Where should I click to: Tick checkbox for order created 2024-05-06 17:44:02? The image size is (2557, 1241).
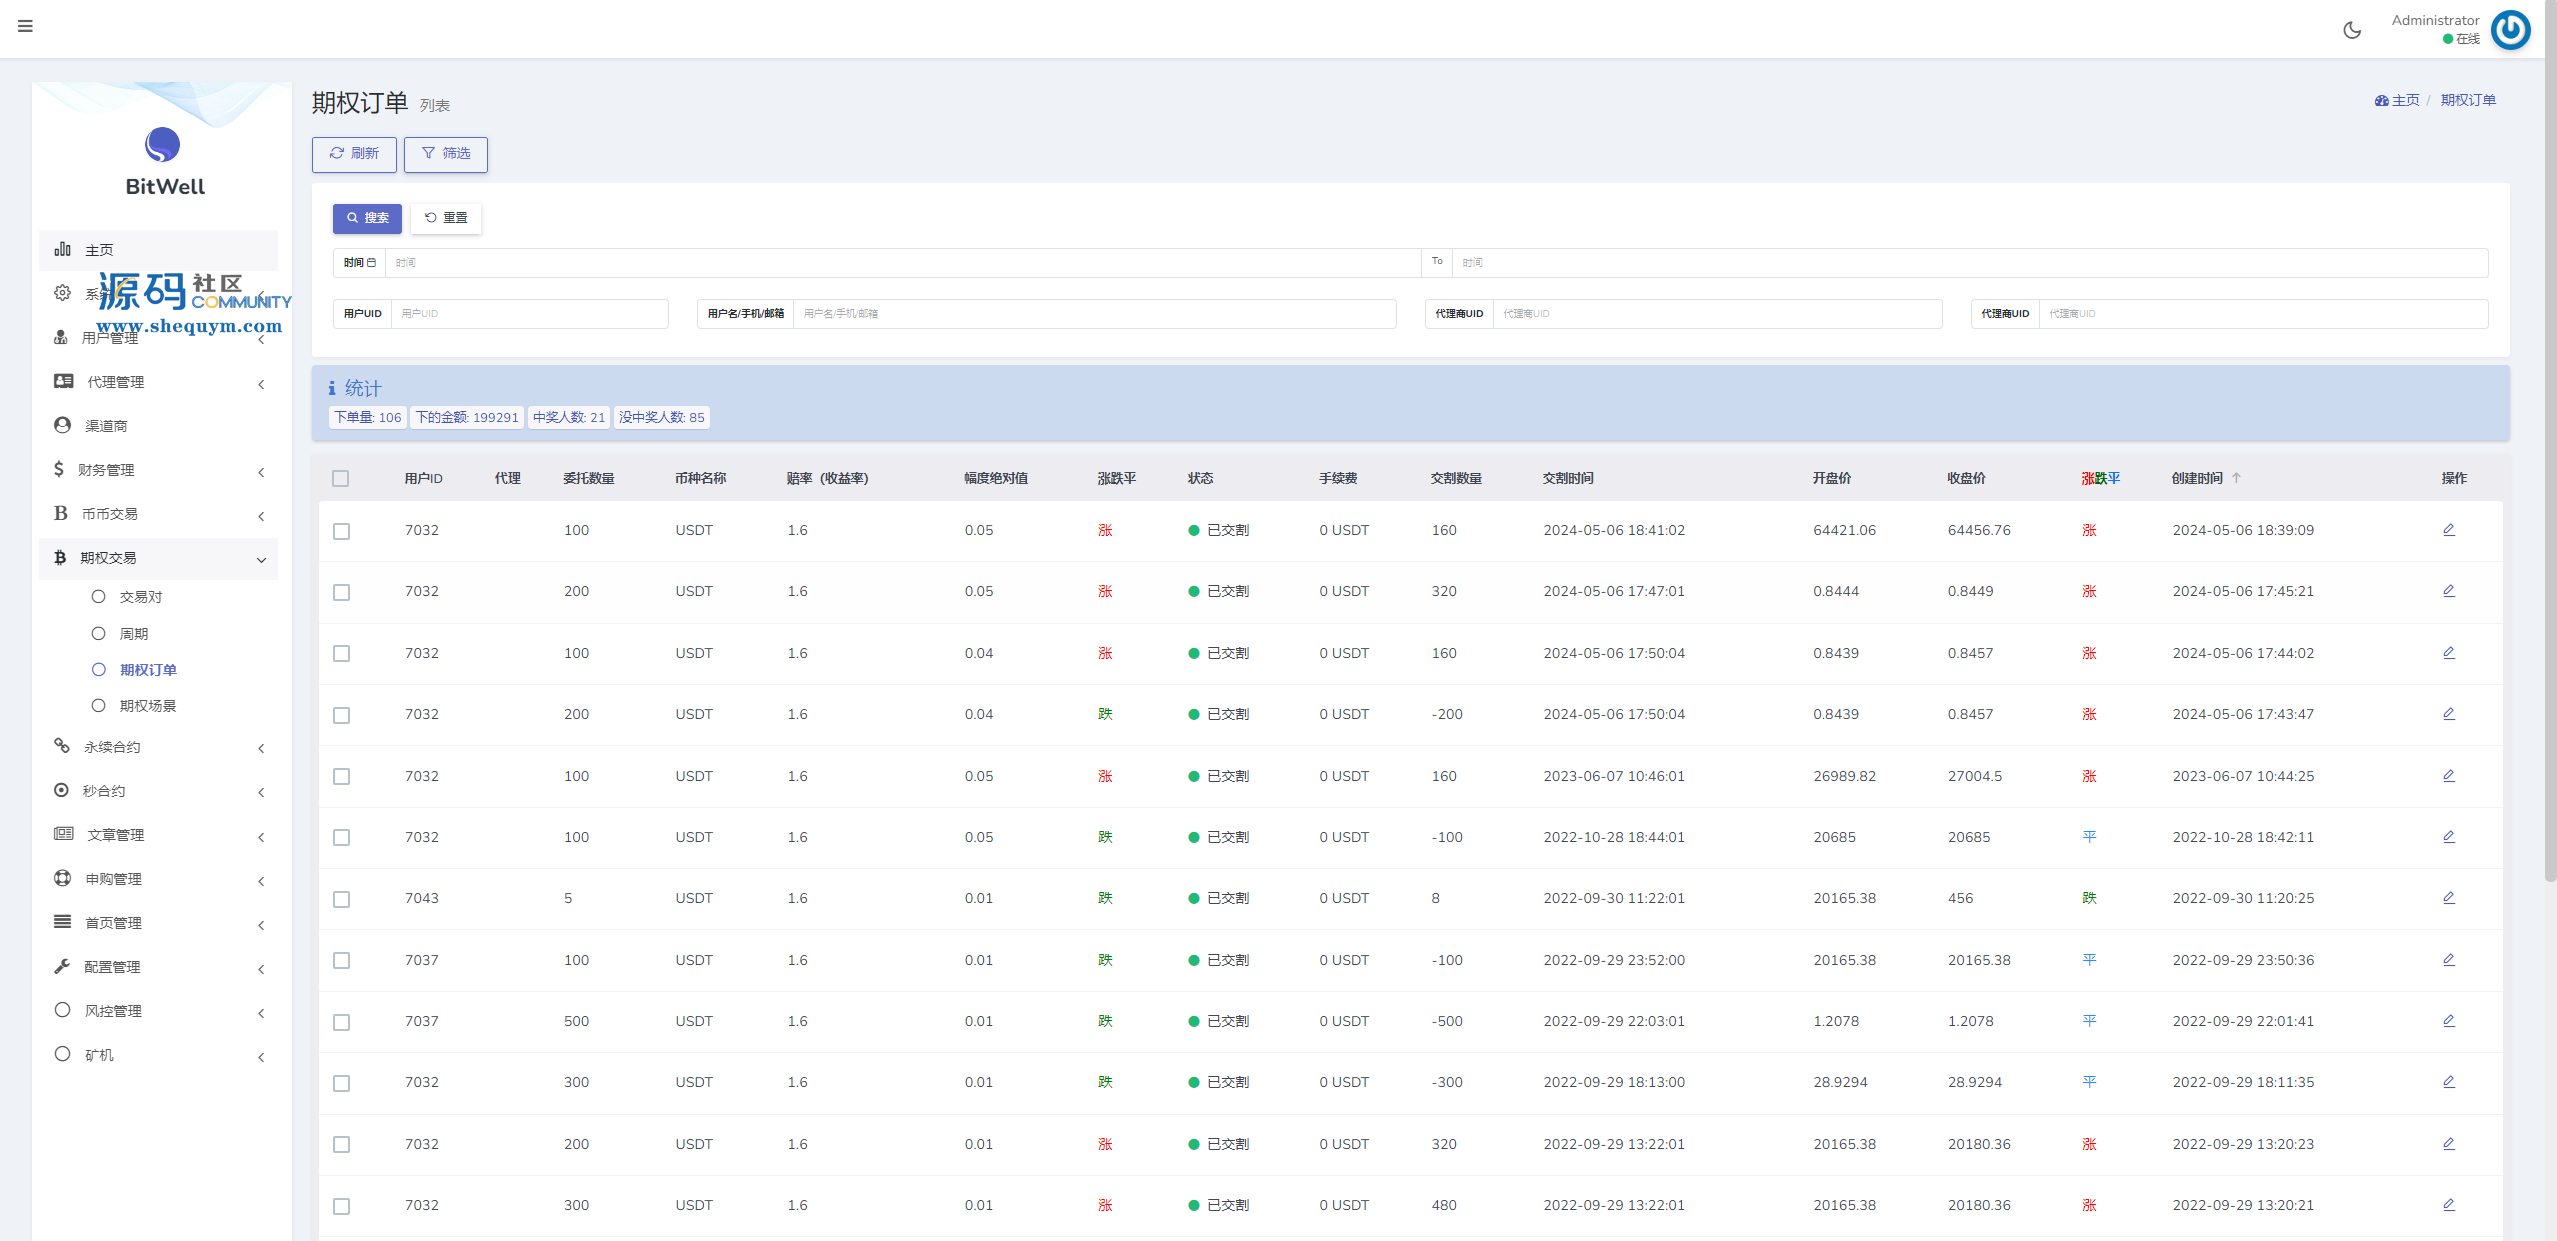(342, 654)
